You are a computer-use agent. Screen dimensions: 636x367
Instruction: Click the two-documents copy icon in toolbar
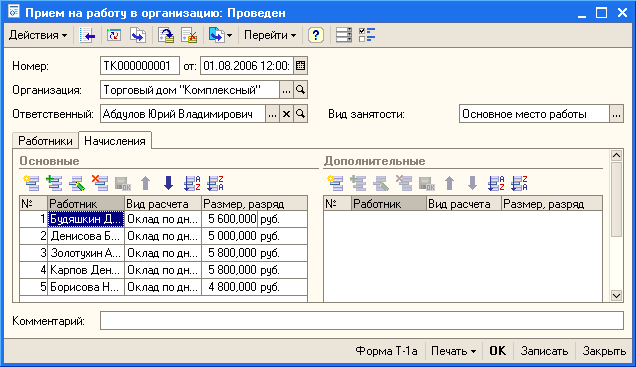[x=138, y=35]
